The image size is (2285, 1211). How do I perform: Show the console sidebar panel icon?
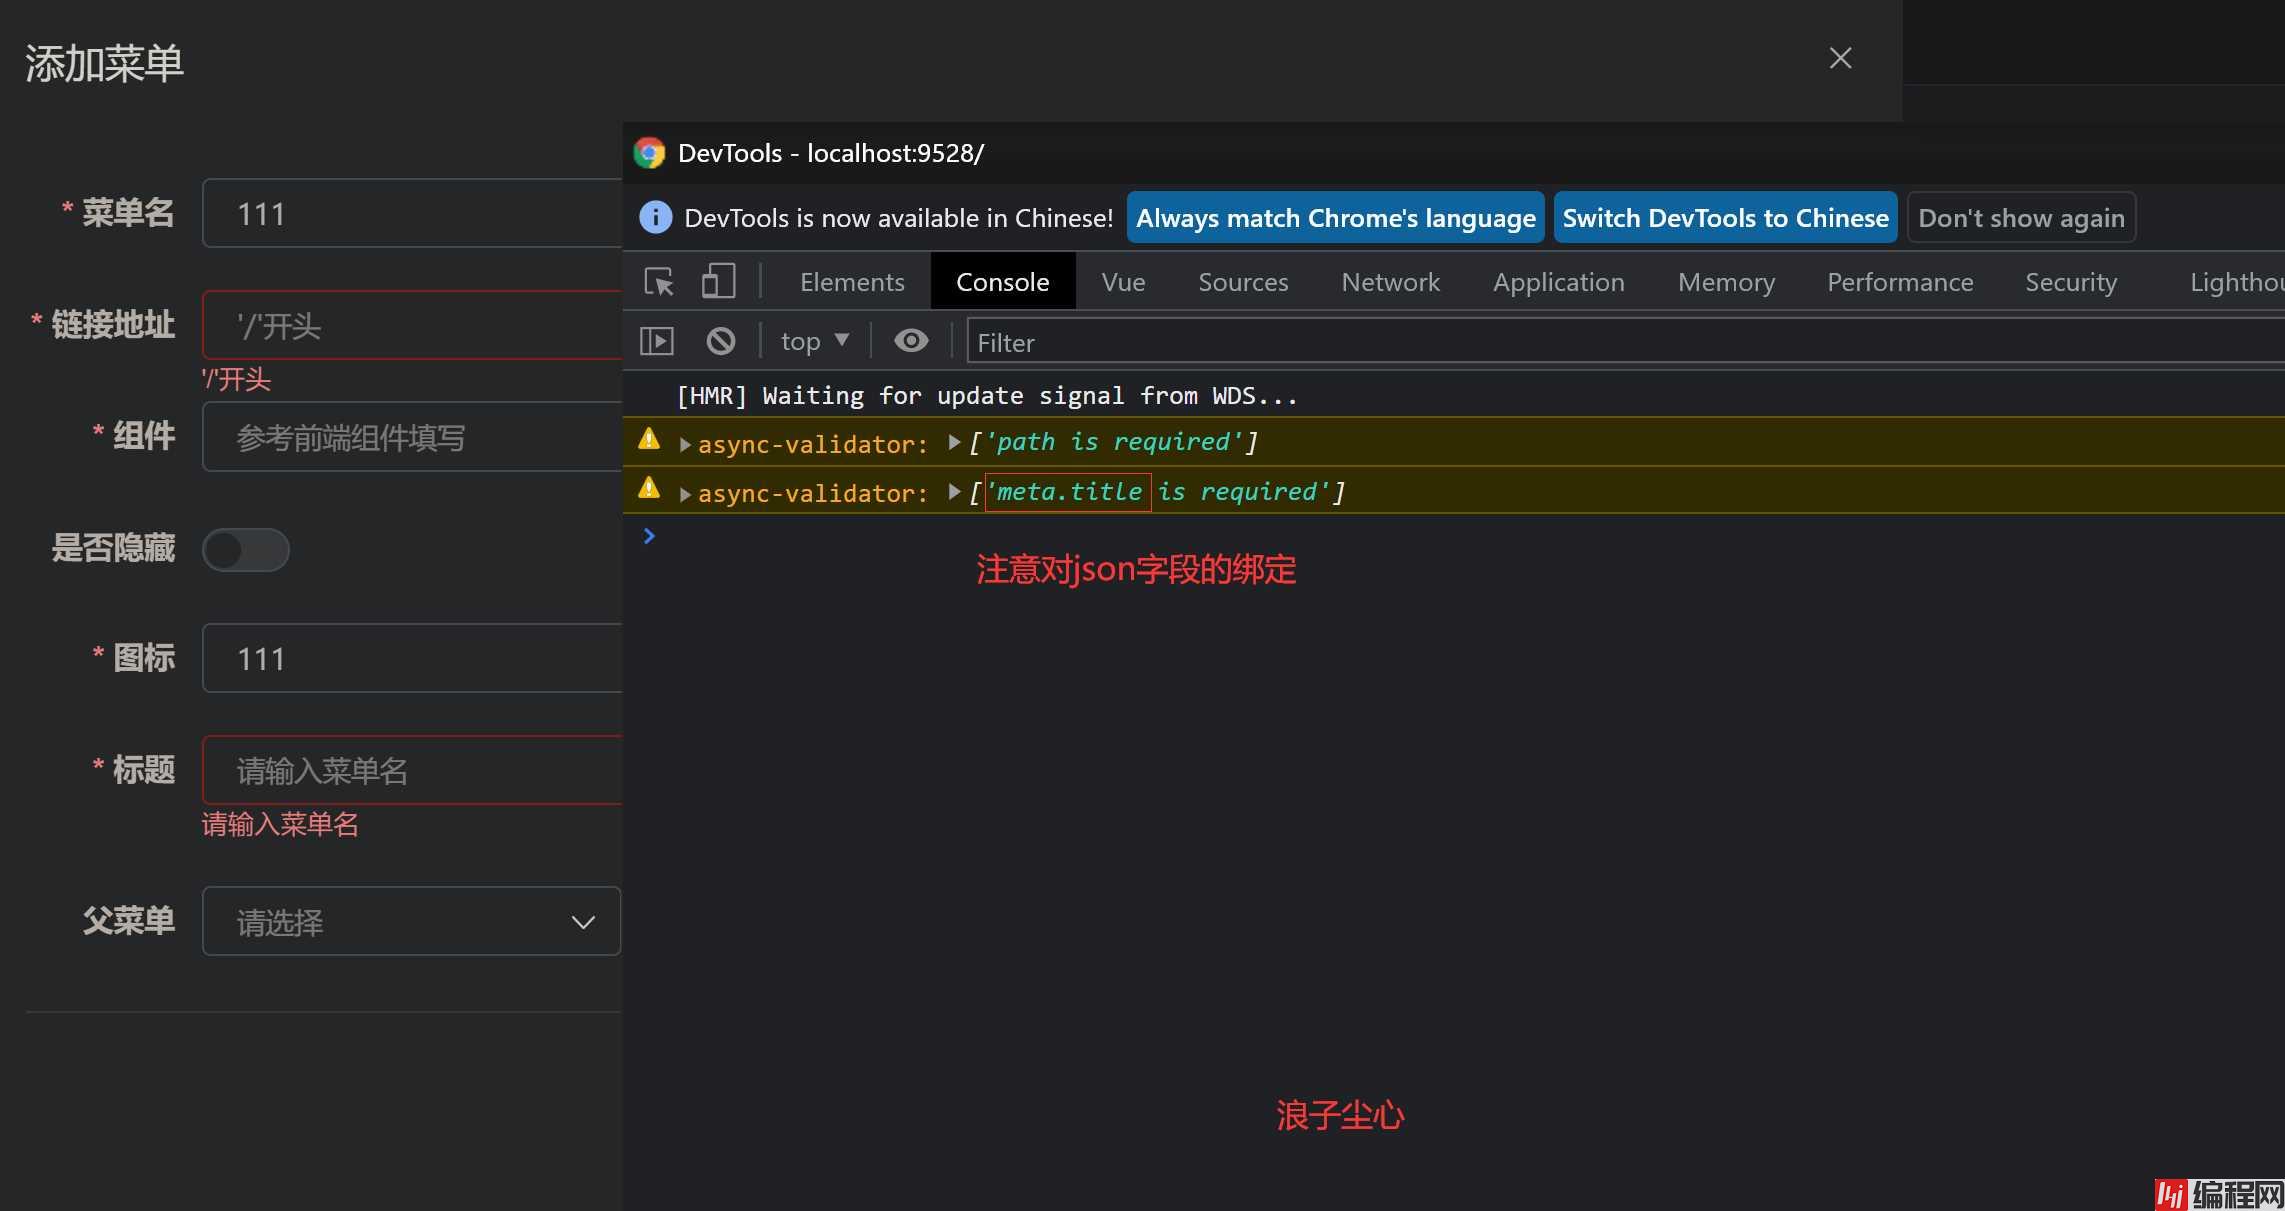[x=657, y=342]
